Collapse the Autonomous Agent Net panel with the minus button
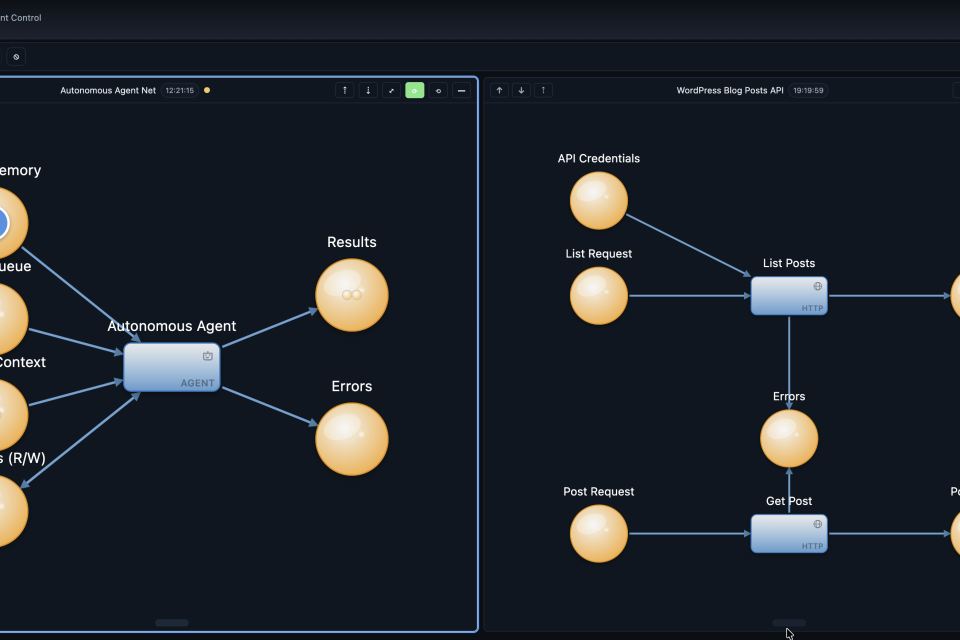 coord(461,90)
